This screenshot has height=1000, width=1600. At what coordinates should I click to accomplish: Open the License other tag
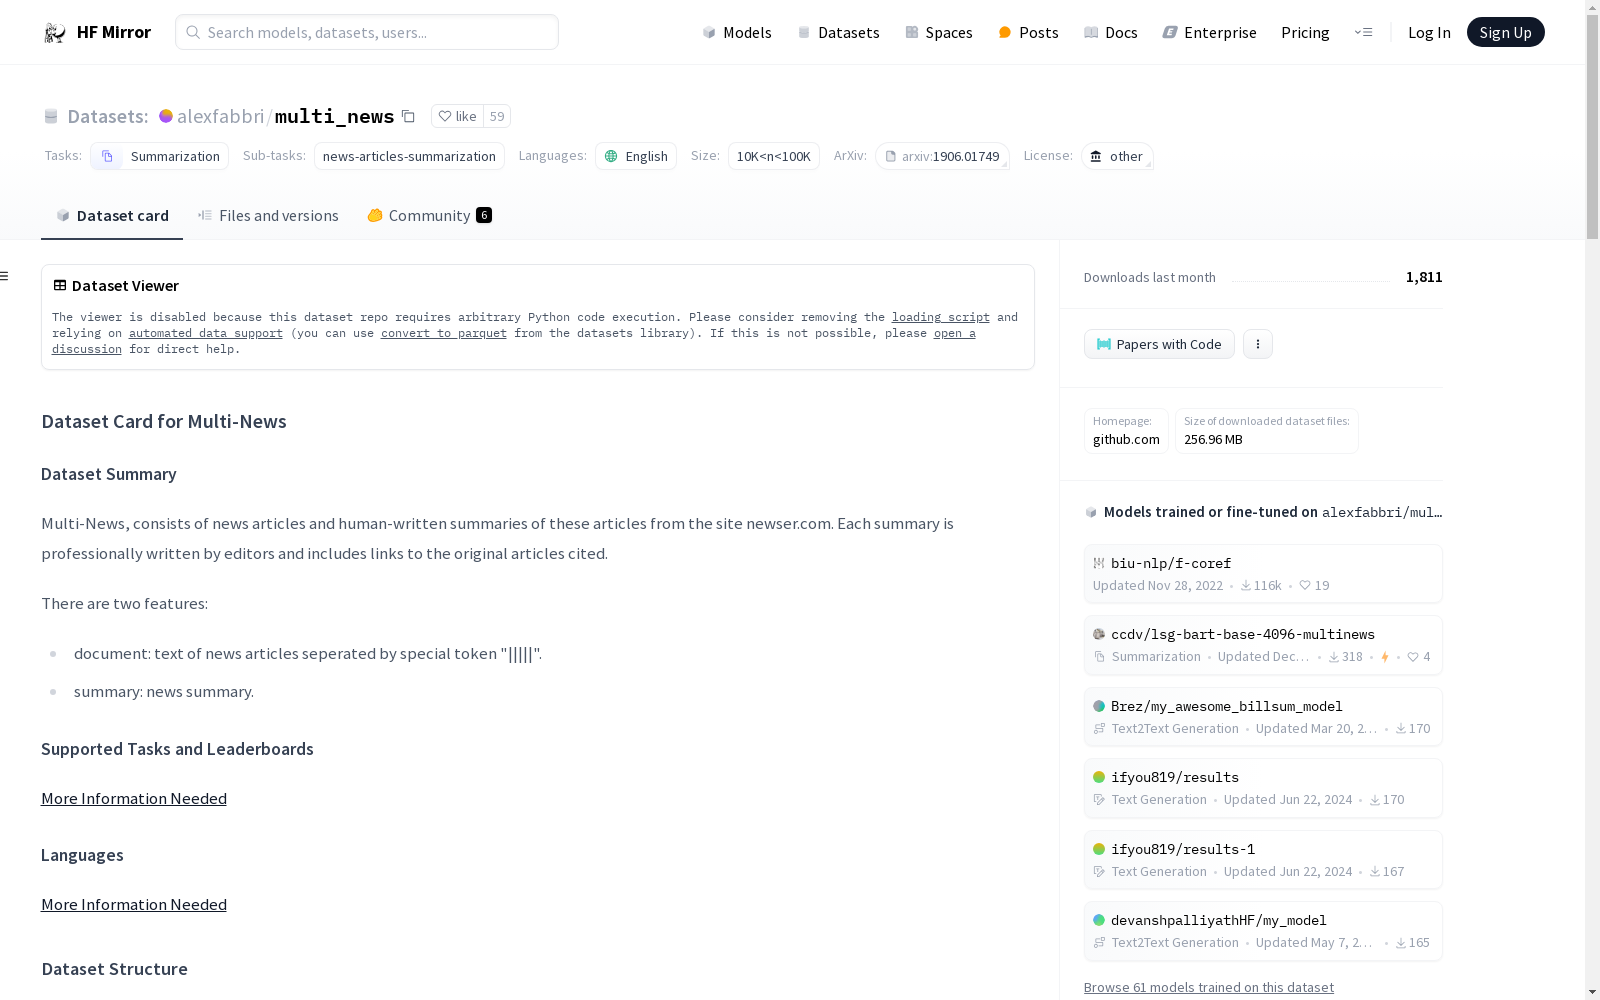[1117, 156]
